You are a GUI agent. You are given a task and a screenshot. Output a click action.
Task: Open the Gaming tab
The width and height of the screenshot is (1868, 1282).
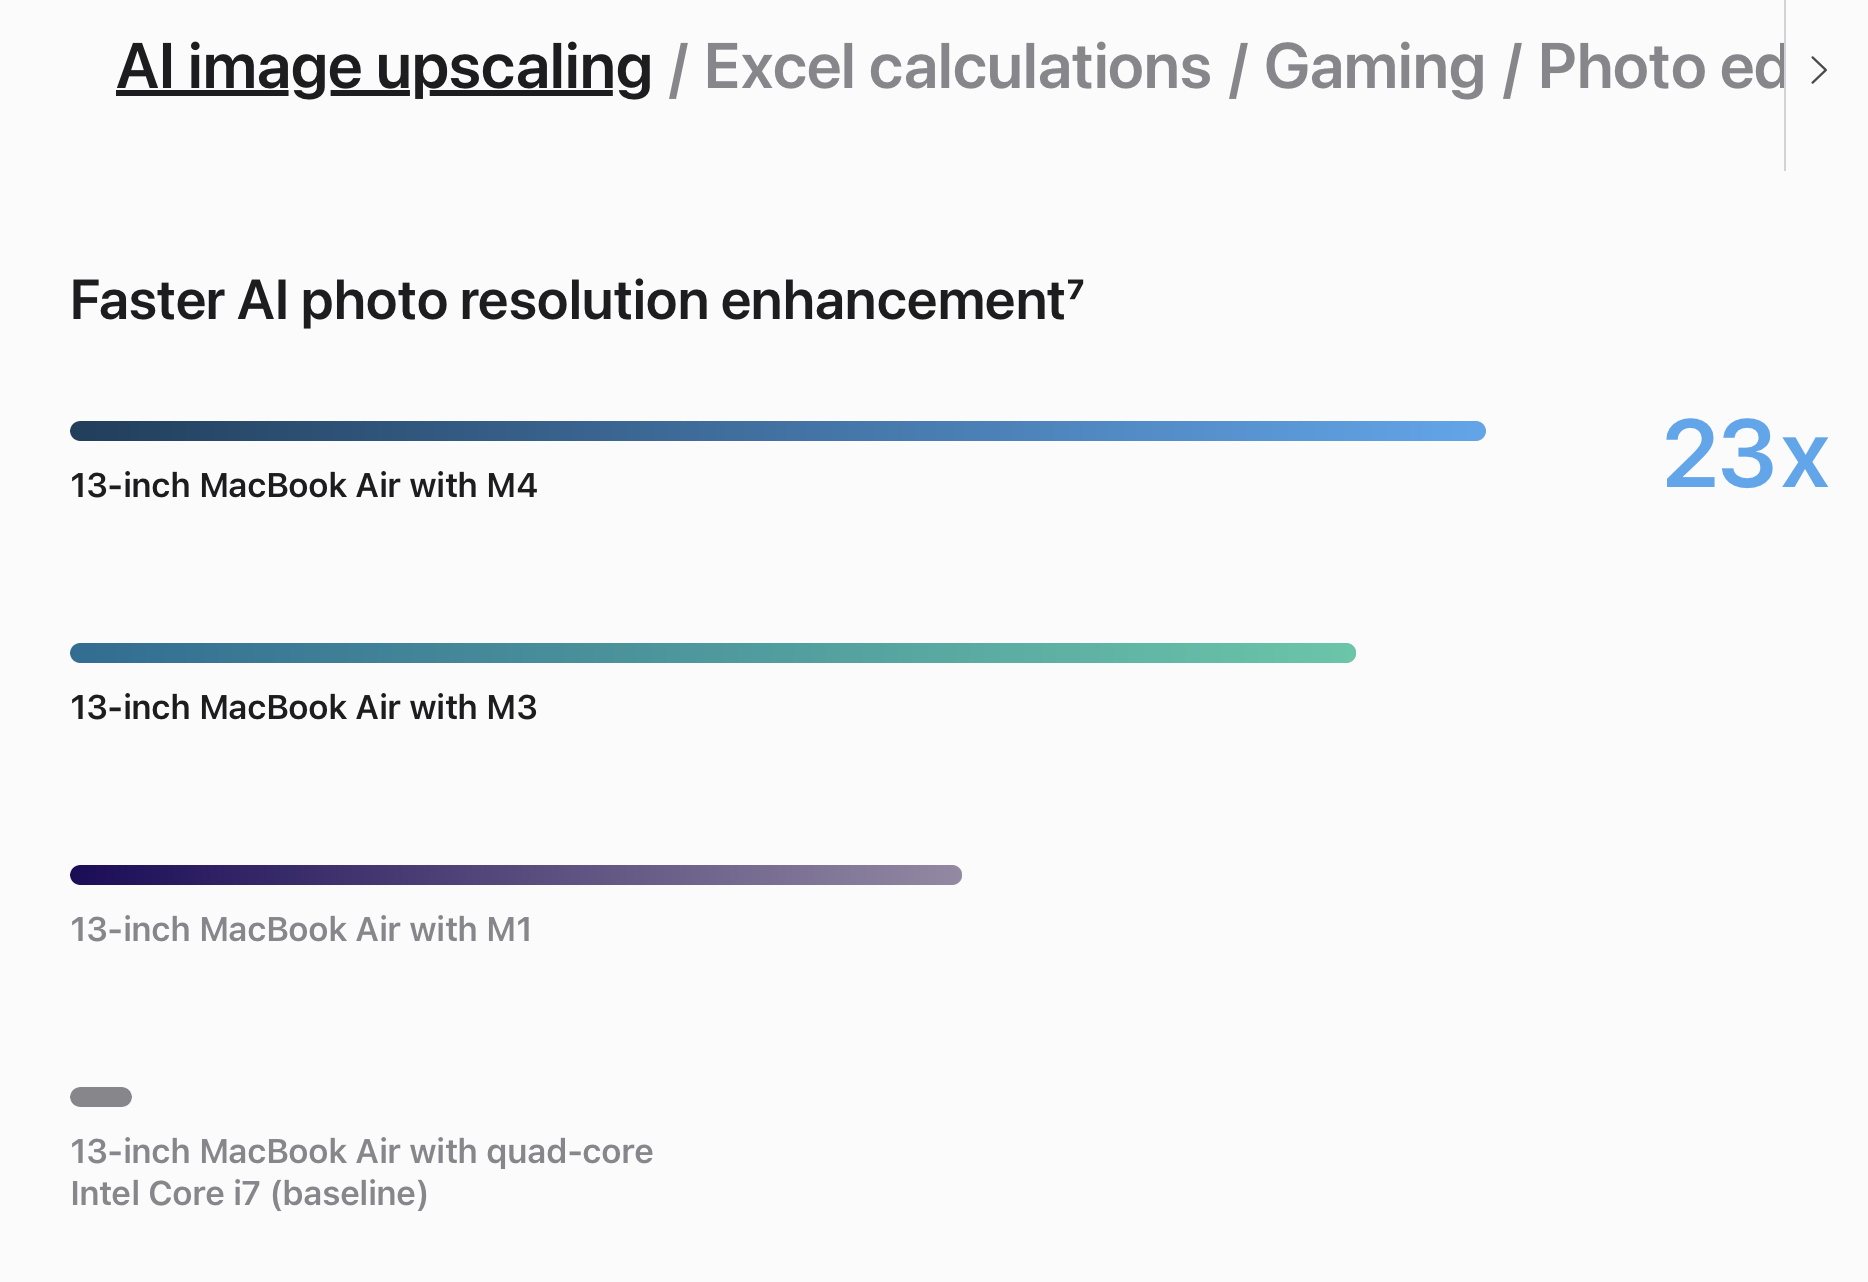point(1375,68)
